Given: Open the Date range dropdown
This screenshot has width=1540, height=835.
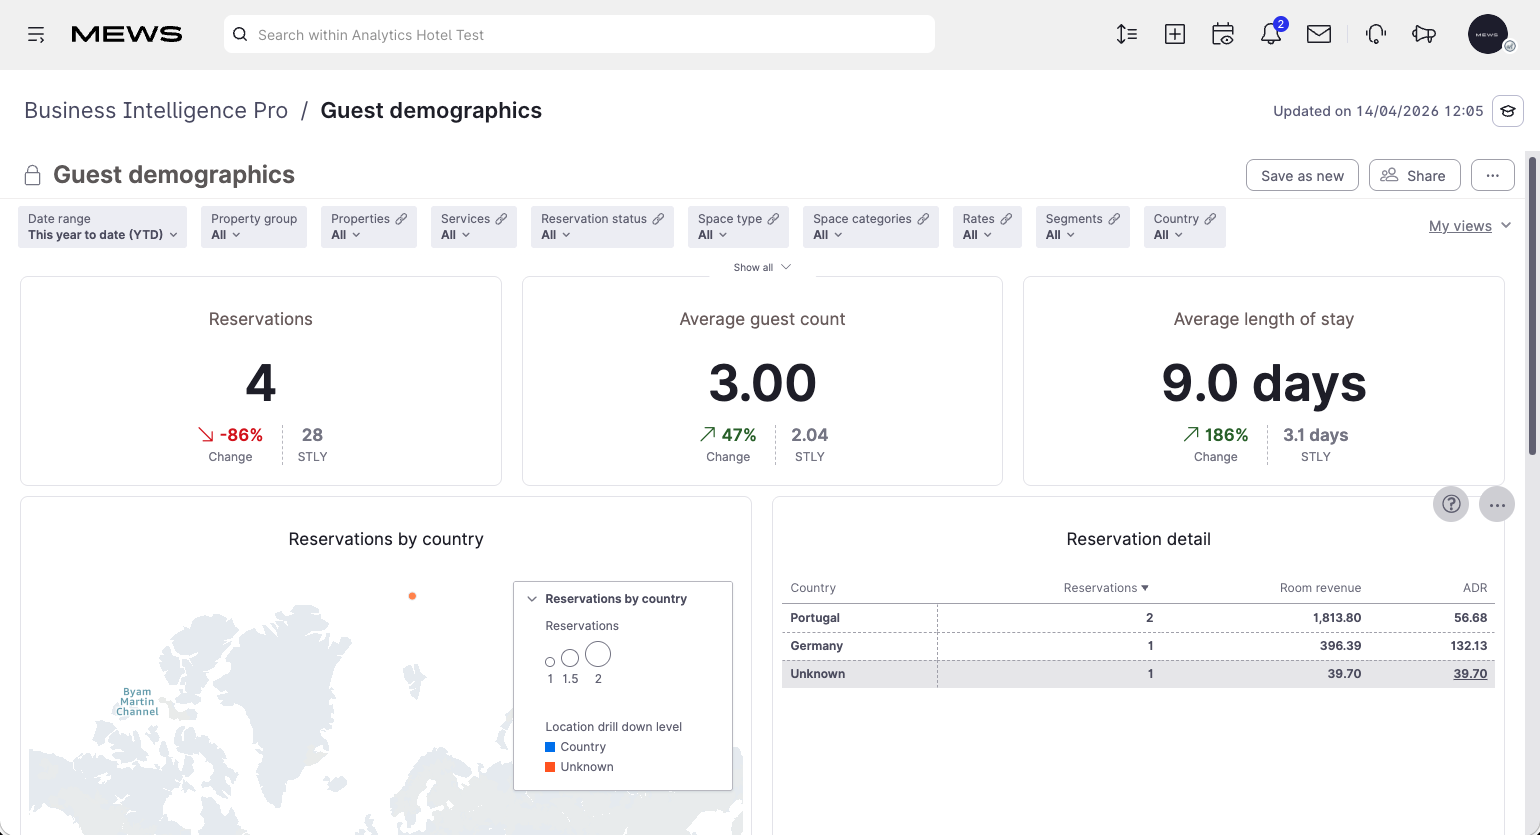Looking at the screenshot, I should (x=102, y=227).
